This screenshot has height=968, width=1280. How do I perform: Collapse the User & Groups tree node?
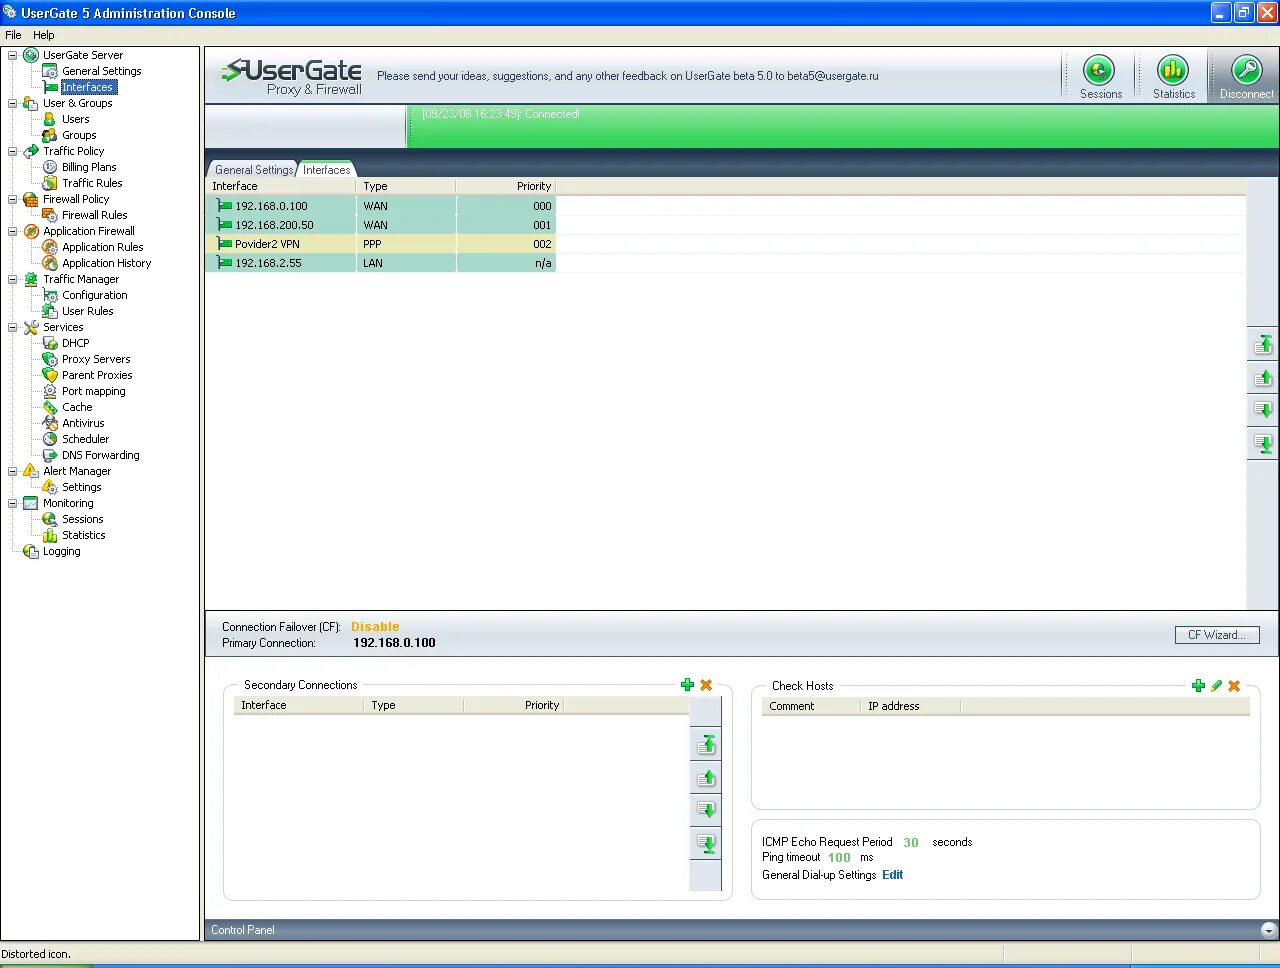pyautogui.click(x=13, y=103)
